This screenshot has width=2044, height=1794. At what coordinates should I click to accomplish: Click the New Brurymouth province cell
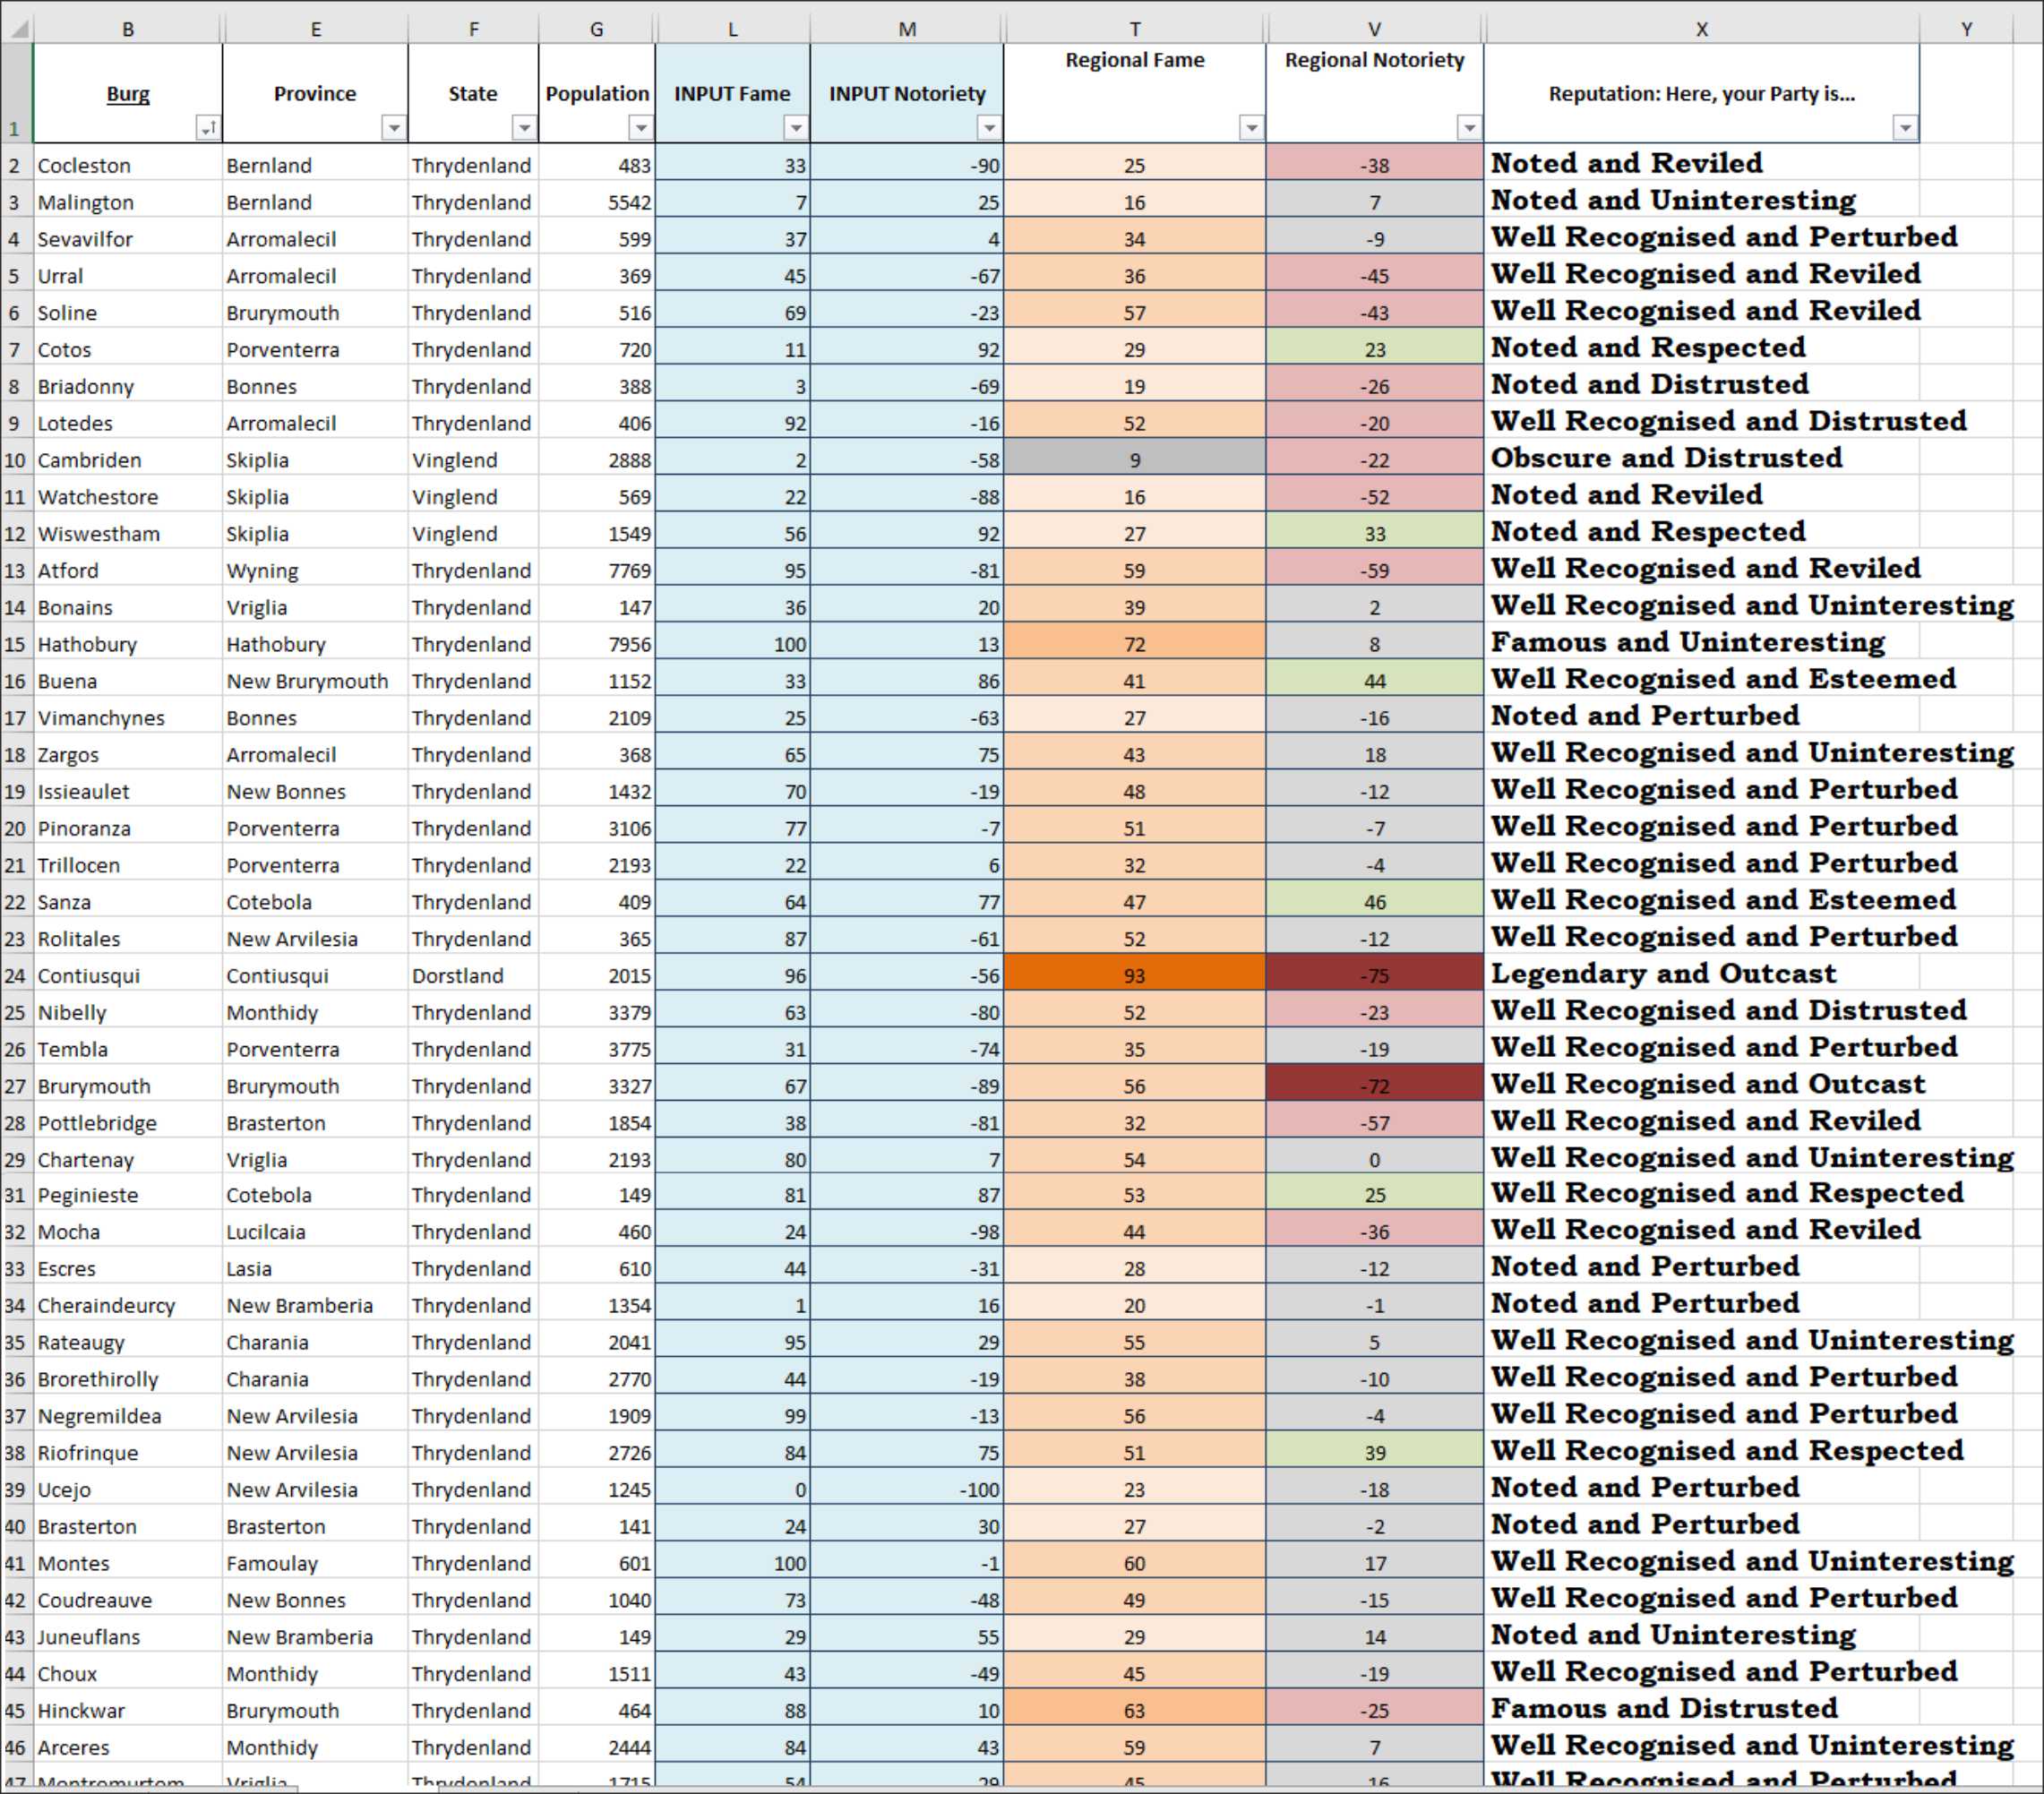(315, 682)
